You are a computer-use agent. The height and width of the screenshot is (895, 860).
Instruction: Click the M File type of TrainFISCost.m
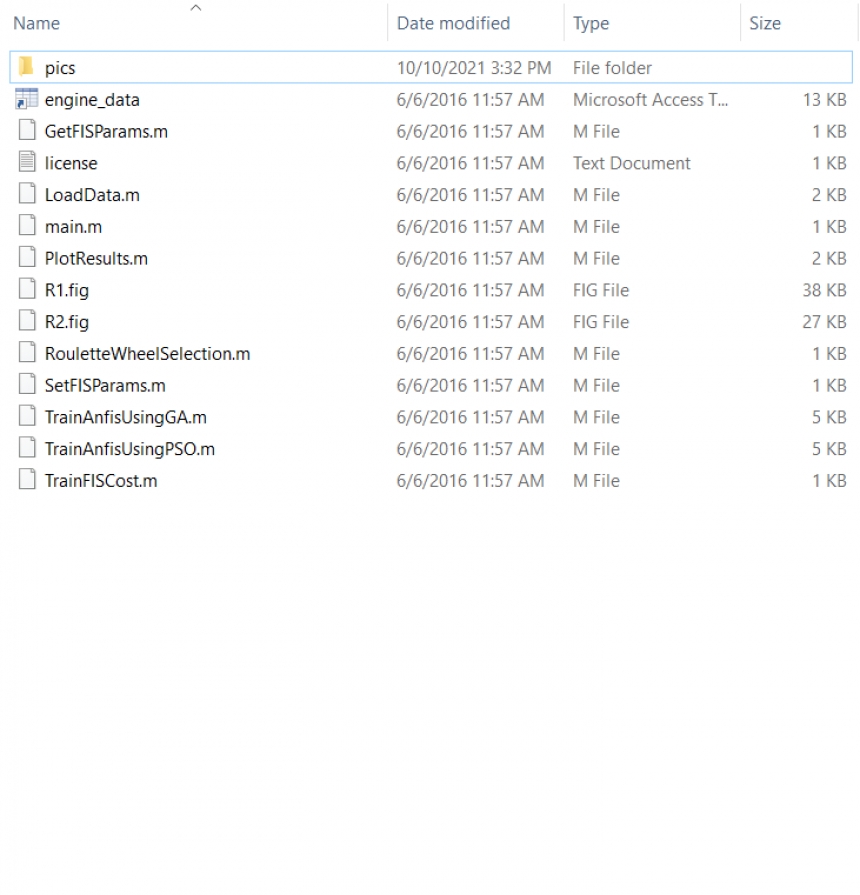pyautogui.click(x=596, y=481)
